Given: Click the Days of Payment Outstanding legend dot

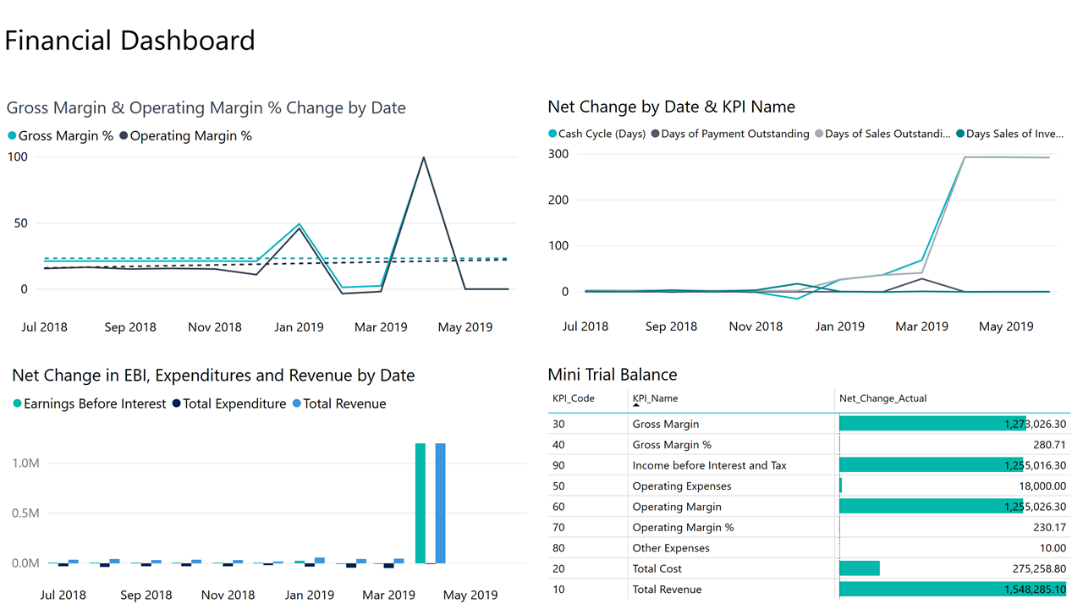Looking at the screenshot, I should coord(656,133).
